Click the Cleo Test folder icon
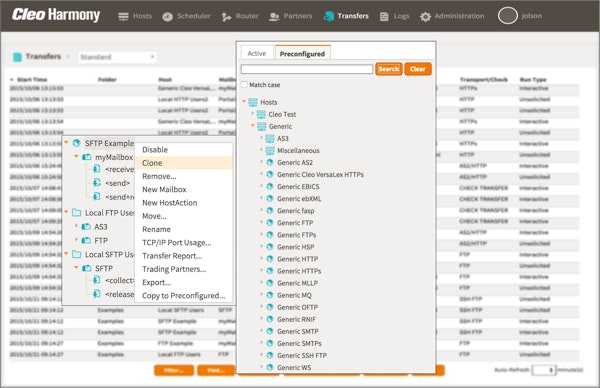 [261, 114]
